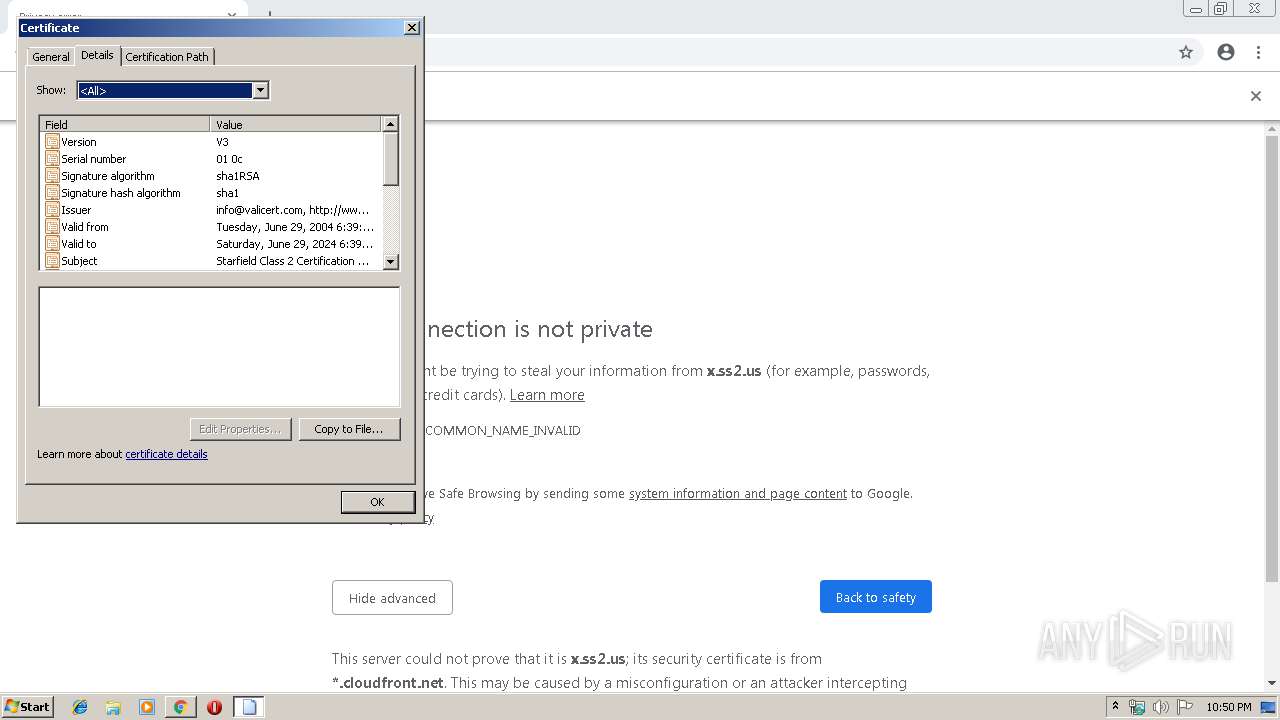
Task: Click the Show desktop tray button
Action: (x=1269, y=707)
